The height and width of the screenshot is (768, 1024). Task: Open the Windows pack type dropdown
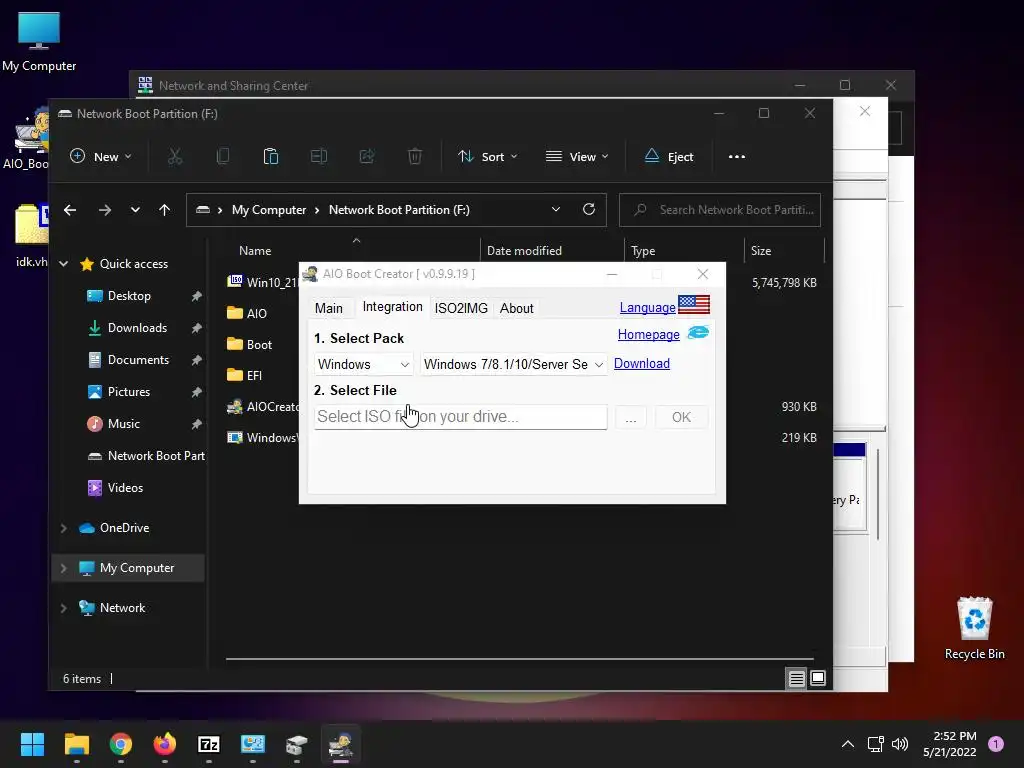363,364
